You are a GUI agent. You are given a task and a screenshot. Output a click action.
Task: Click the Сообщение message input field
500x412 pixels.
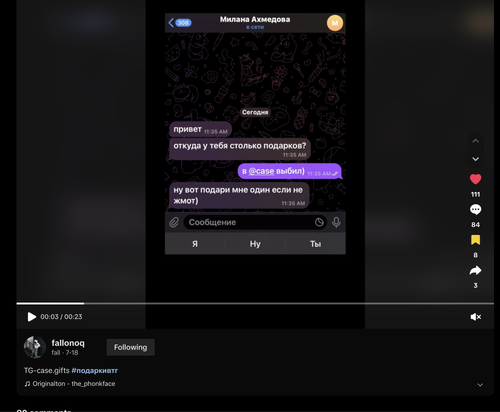click(256, 222)
